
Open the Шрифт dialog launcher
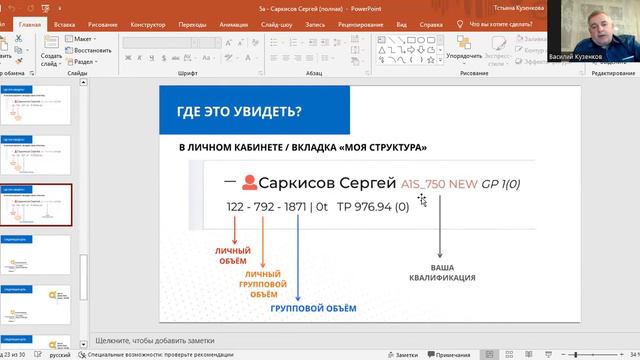(x=260, y=73)
